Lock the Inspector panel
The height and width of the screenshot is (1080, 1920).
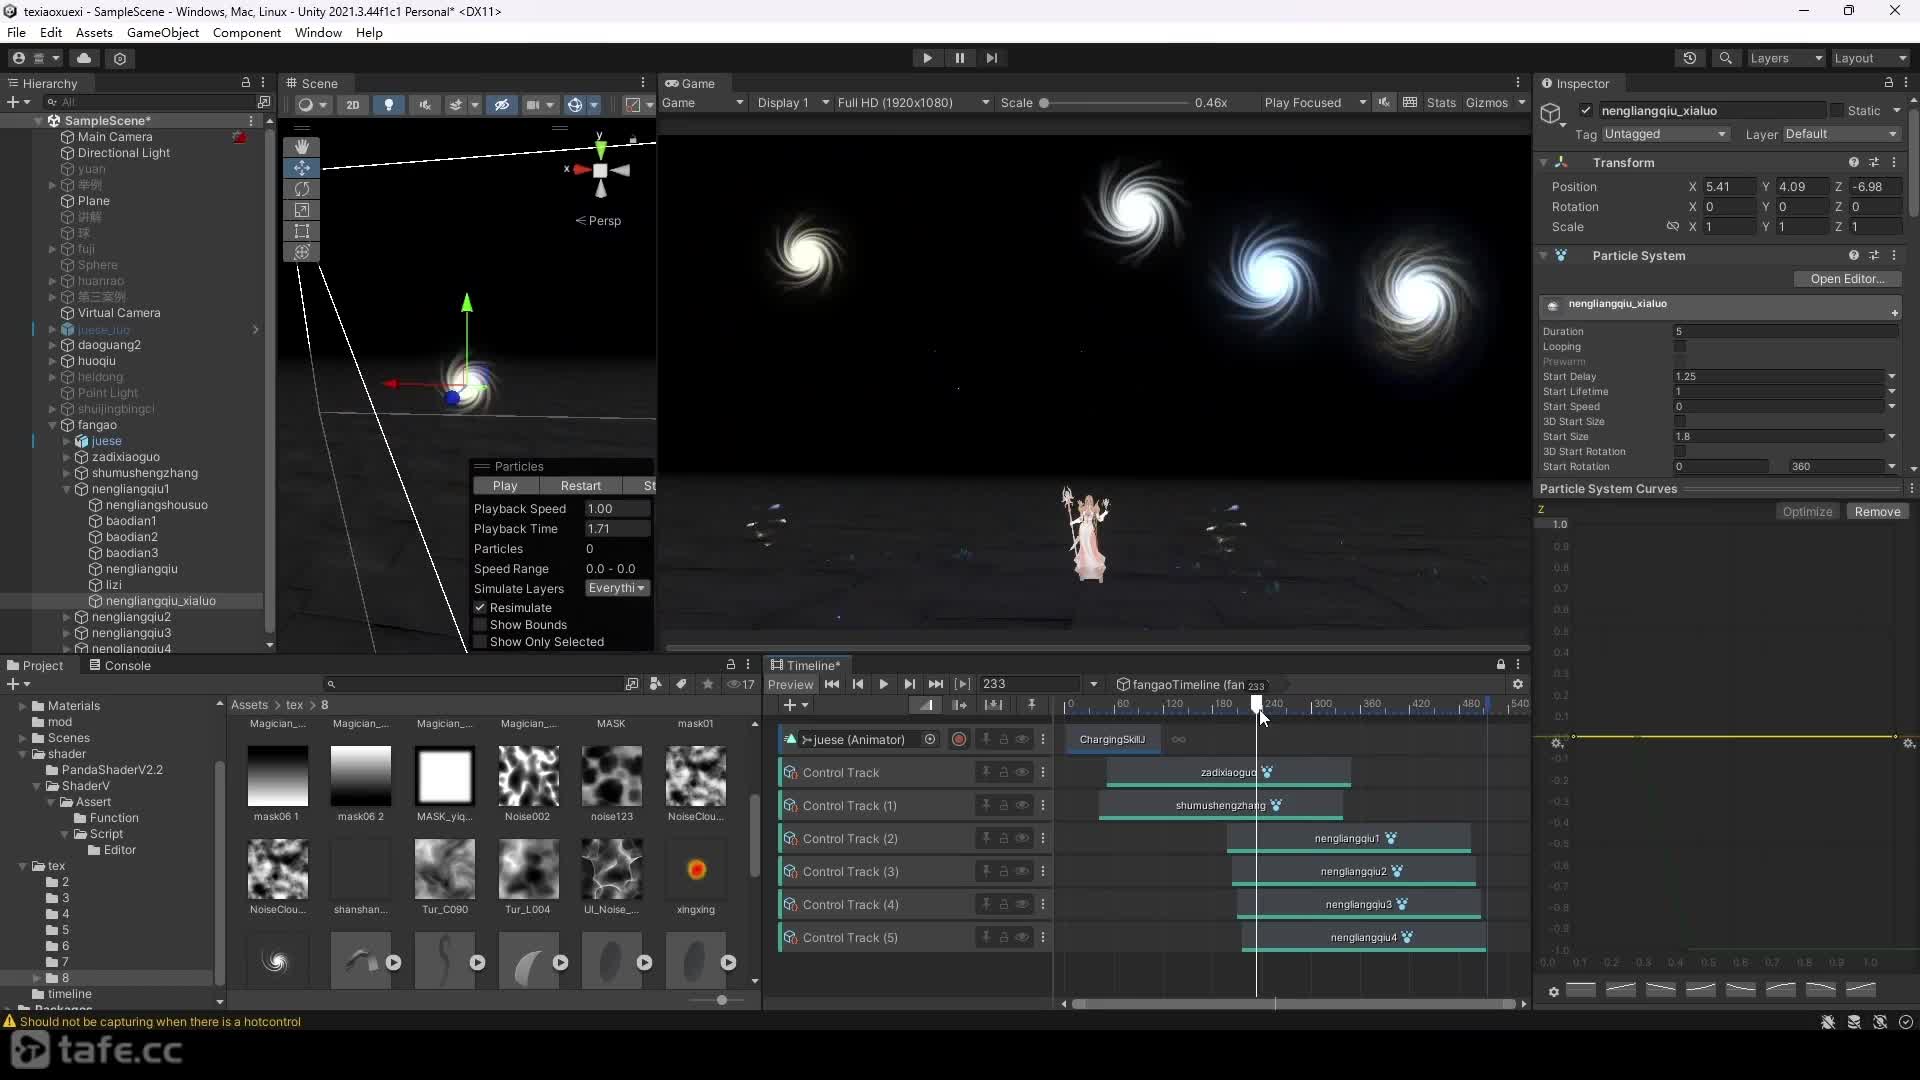coord(1888,83)
